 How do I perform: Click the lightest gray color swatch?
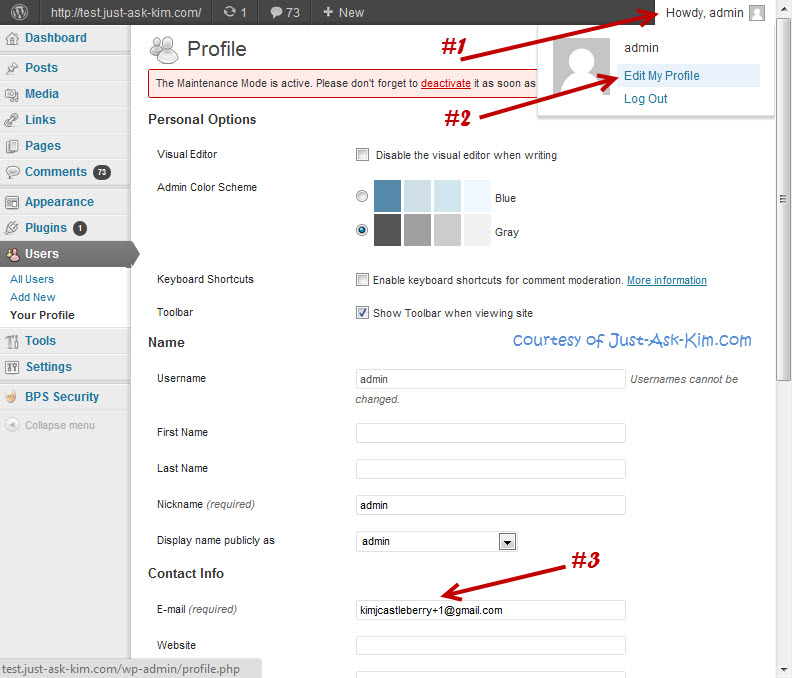(x=477, y=230)
